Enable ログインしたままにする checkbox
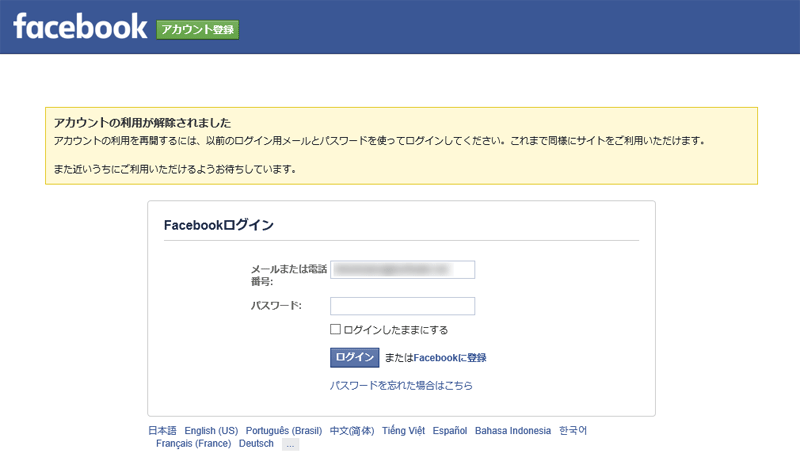 (x=335, y=329)
